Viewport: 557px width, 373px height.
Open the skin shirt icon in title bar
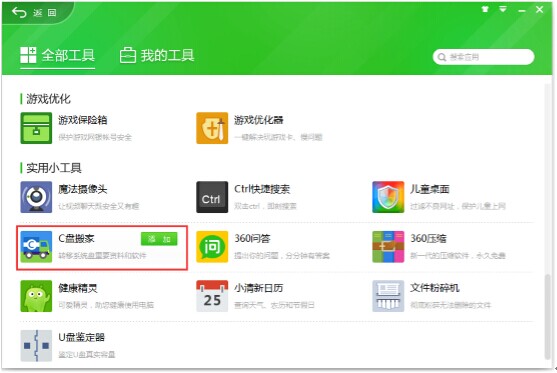click(x=485, y=9)
